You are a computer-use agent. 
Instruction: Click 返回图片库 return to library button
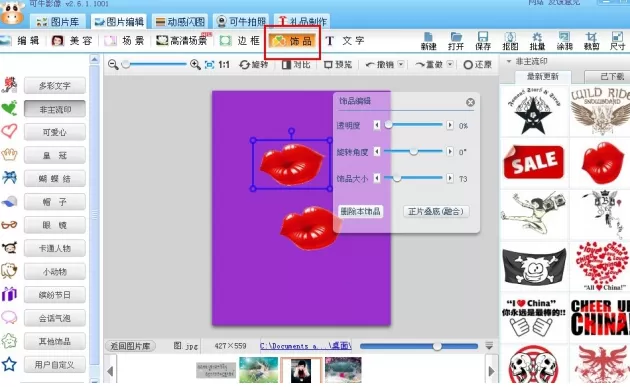pos(130,346)
